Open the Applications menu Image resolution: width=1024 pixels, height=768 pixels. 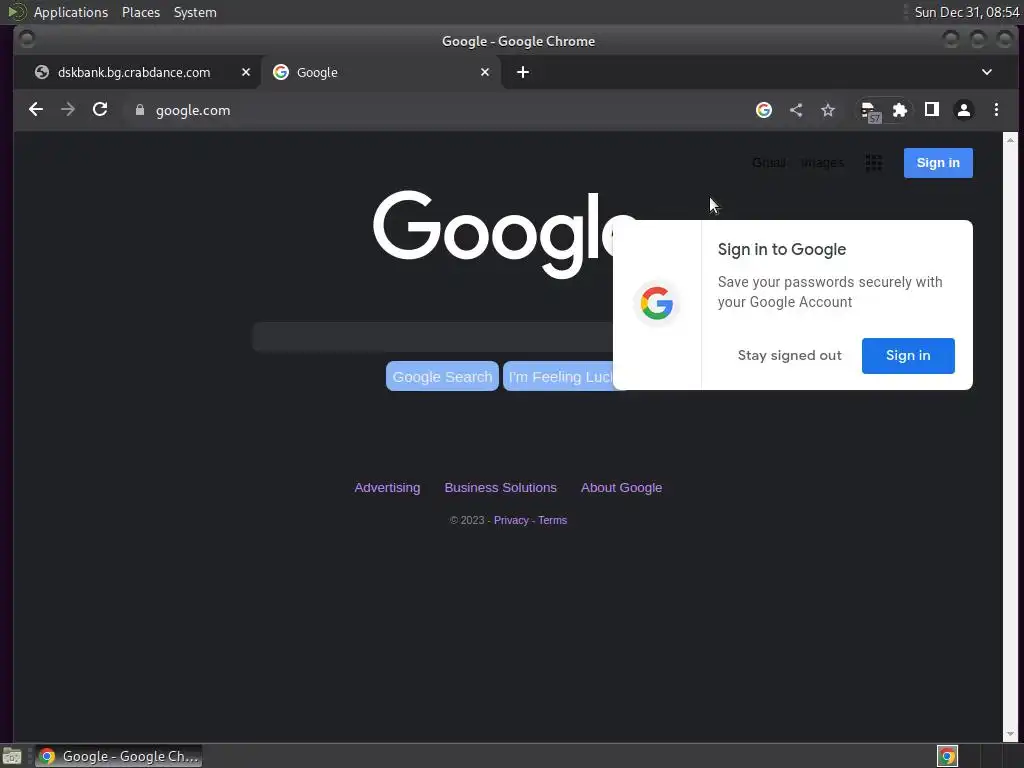[x=71, y=12]
